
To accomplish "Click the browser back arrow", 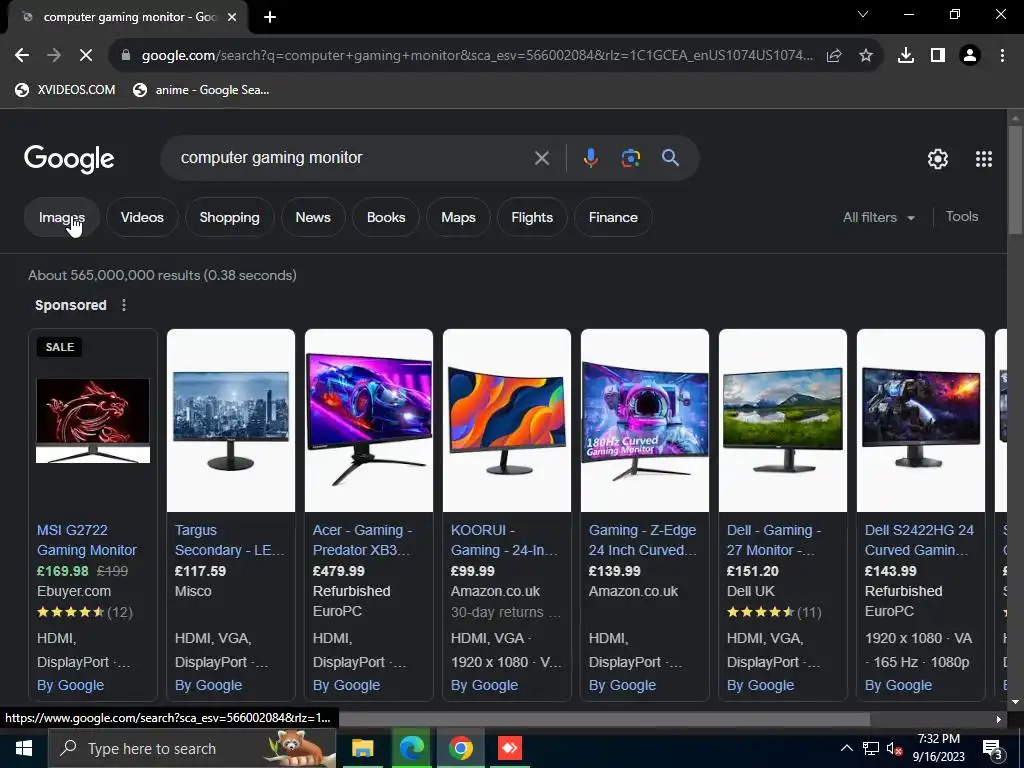I will (22, 56).
